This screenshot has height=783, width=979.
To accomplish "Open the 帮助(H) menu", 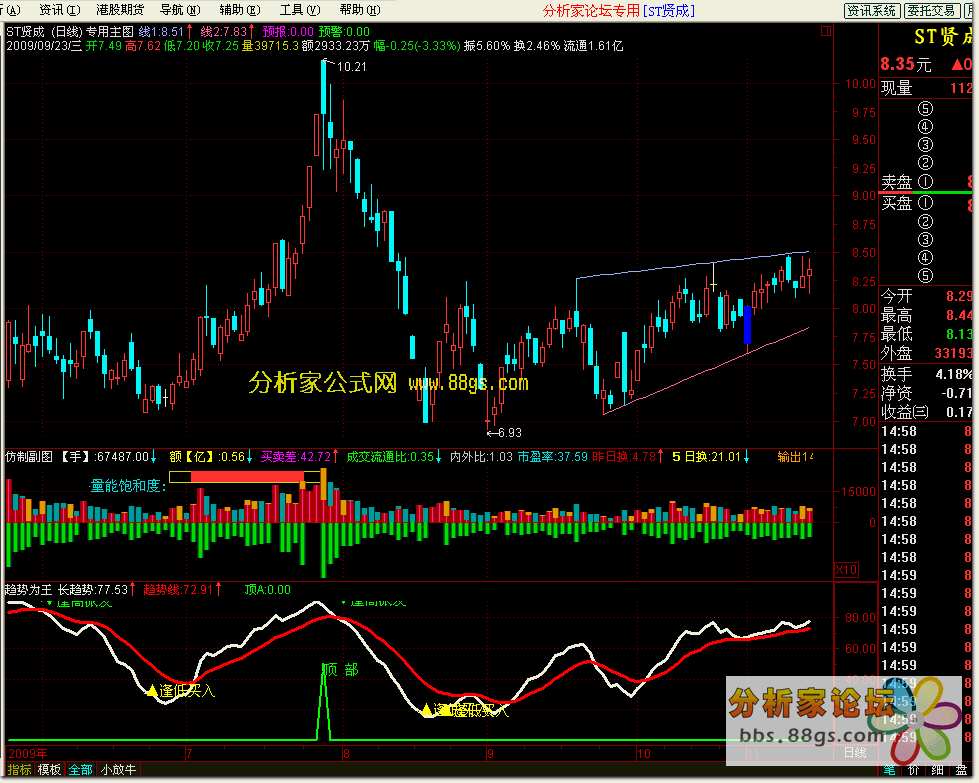I will 360,10.
